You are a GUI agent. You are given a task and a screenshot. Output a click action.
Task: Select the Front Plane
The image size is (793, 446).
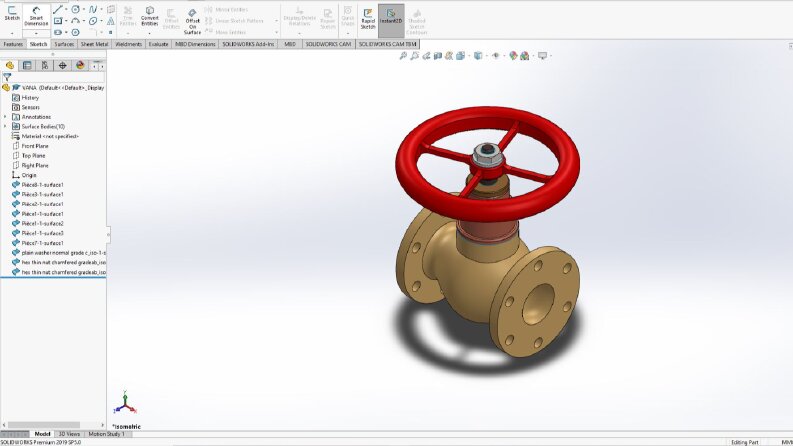point(35,146)
